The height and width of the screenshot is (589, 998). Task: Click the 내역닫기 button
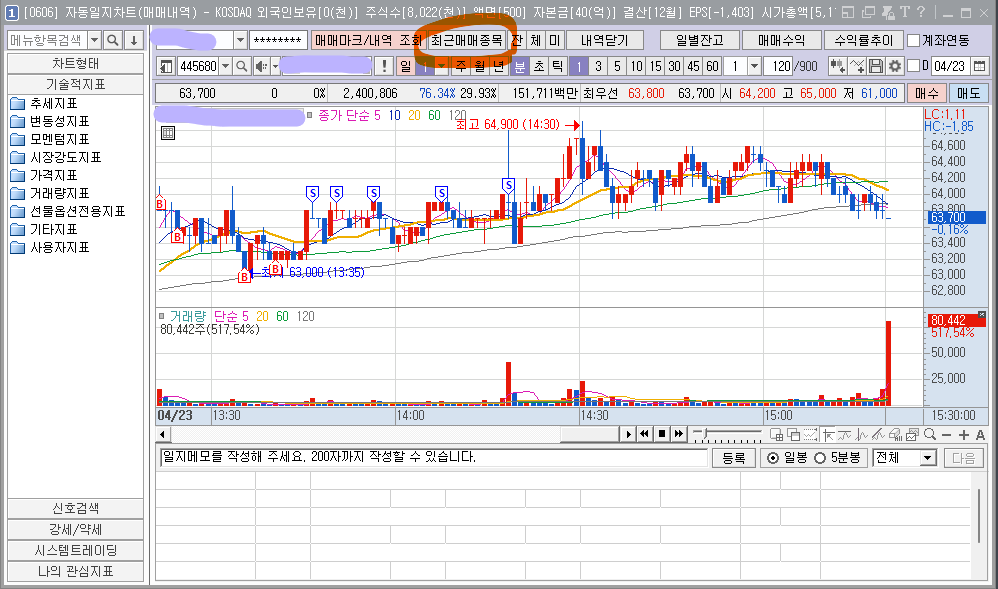point(605,40)
